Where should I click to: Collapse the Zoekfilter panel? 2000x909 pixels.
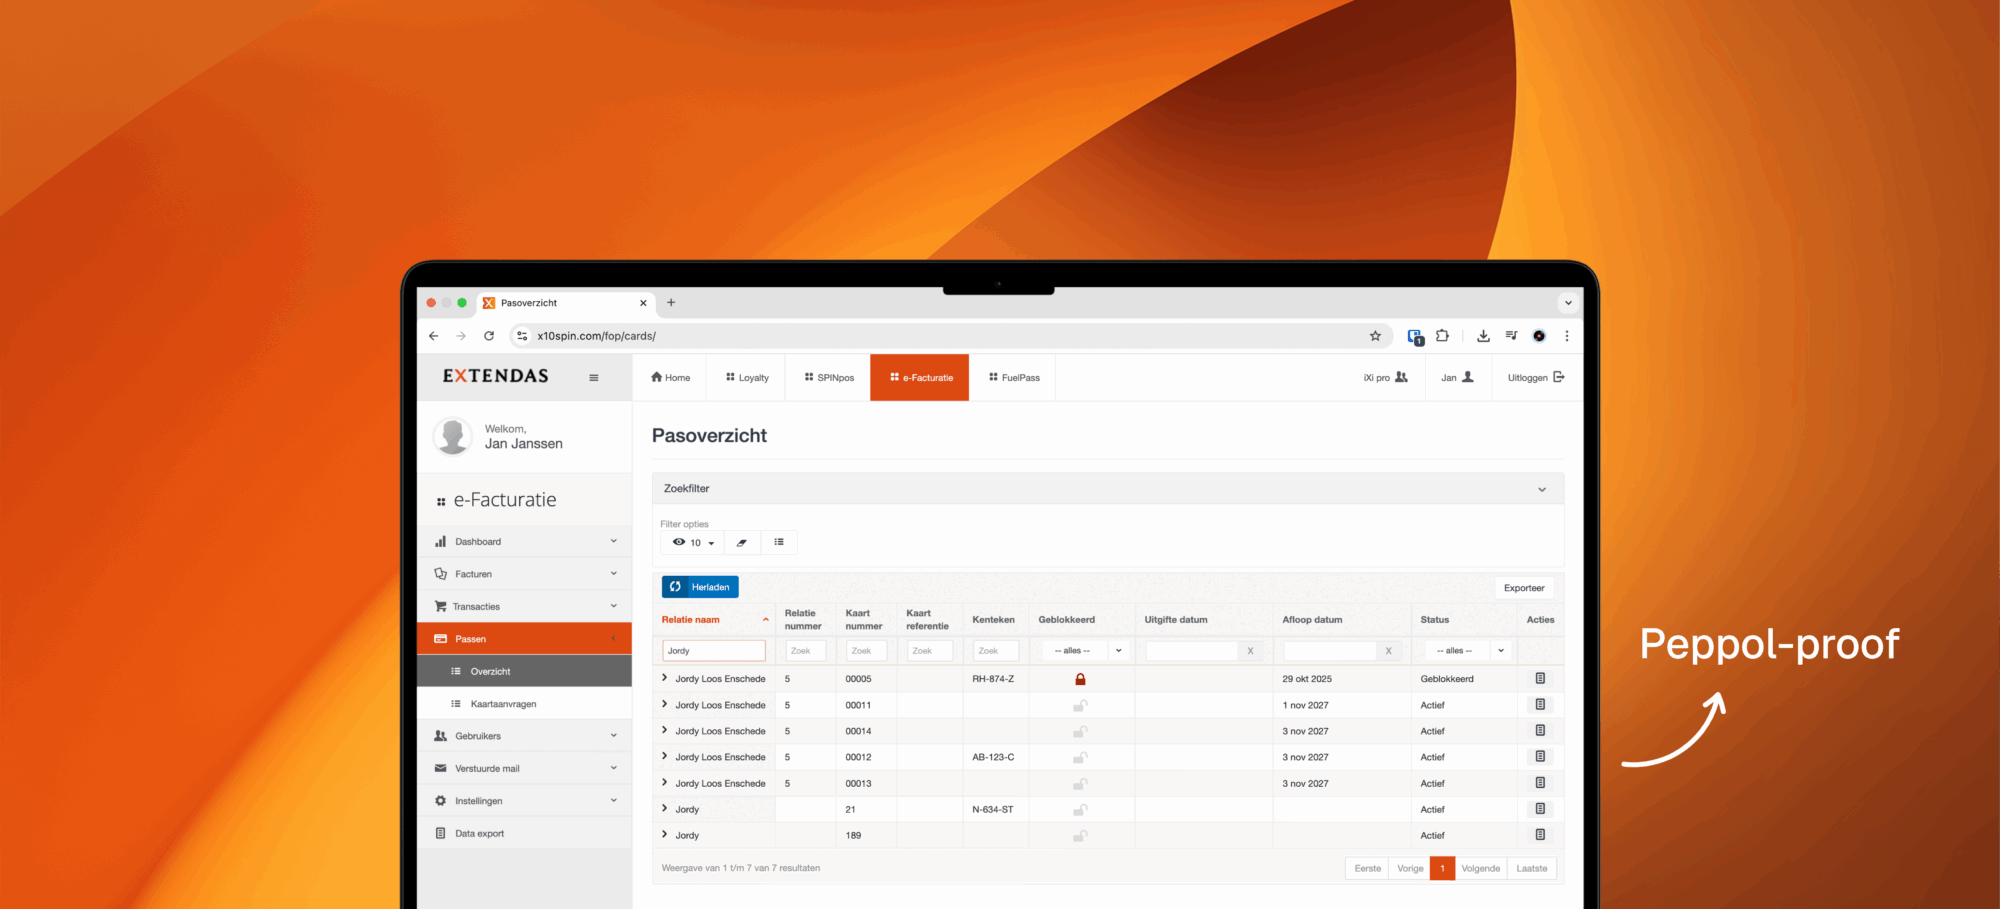click(x=1541, y=489)
